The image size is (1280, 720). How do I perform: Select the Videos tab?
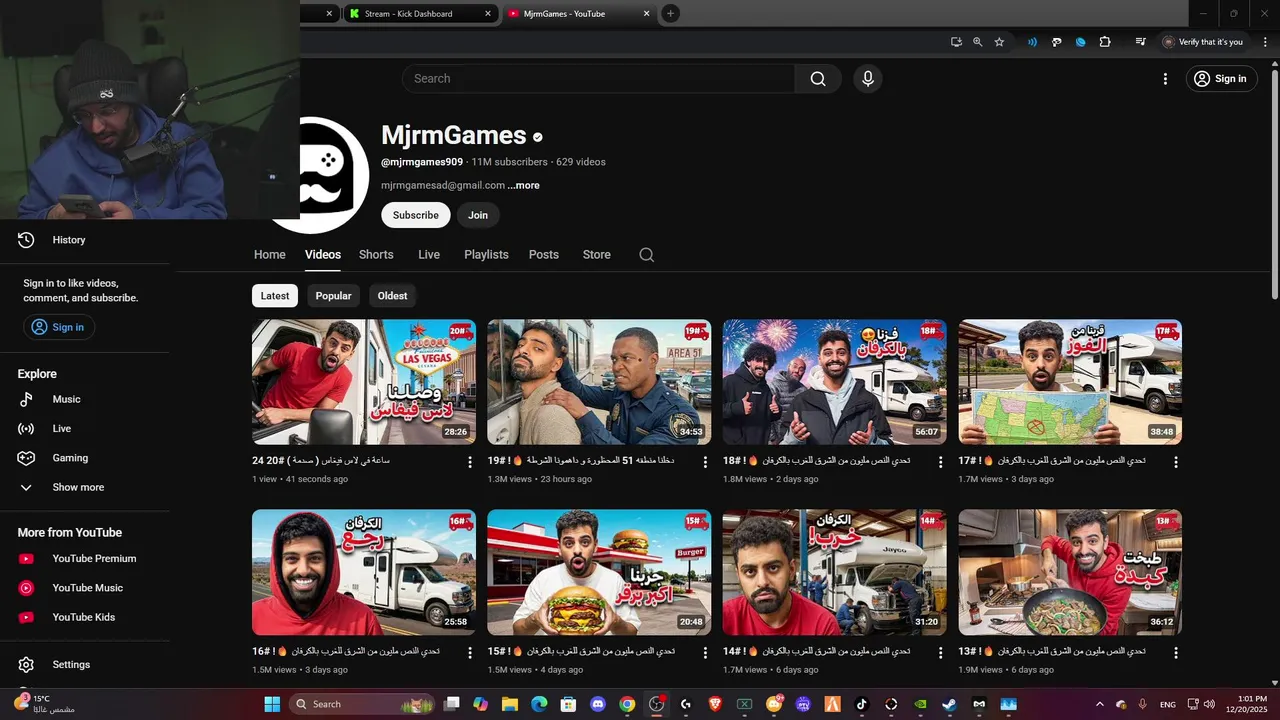pyautogui.click(x=323, y=255)
